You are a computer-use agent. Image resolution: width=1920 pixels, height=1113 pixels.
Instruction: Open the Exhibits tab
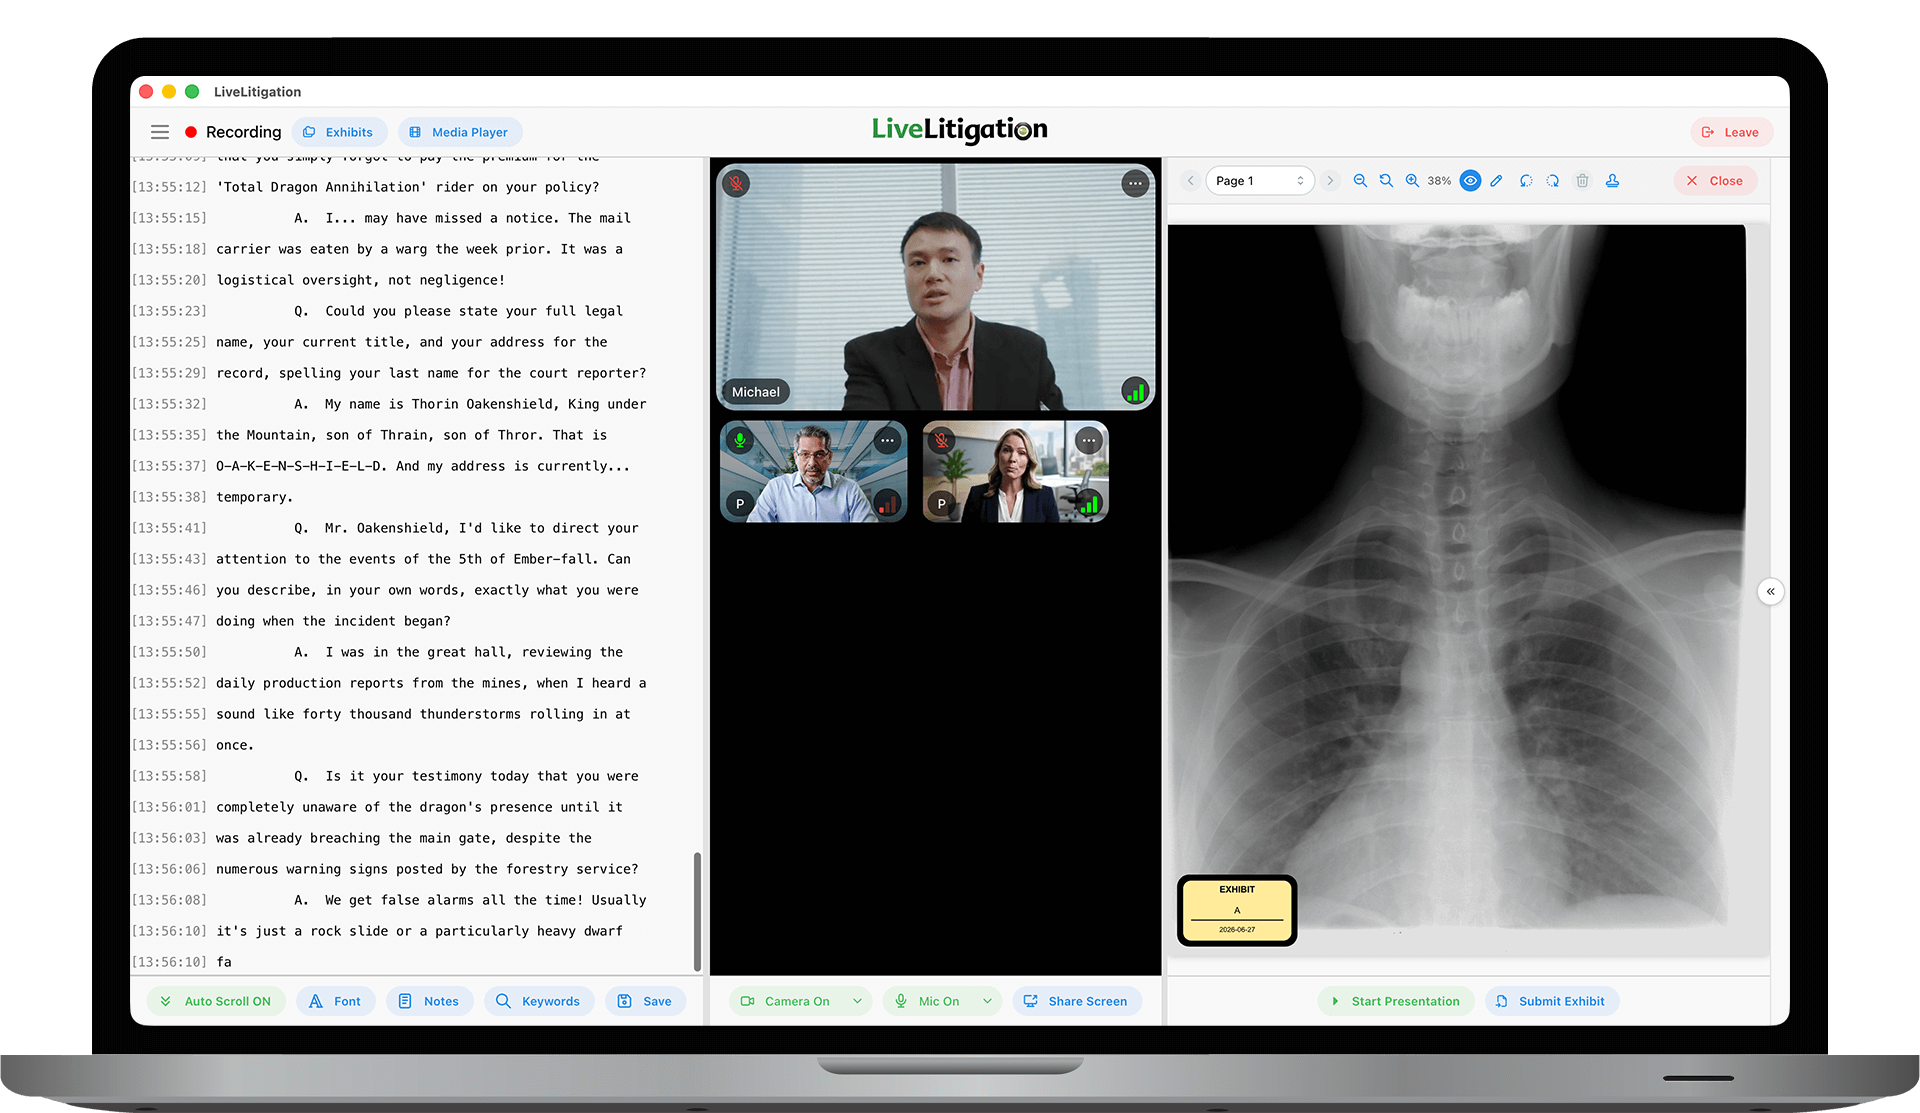pos(339,132)
